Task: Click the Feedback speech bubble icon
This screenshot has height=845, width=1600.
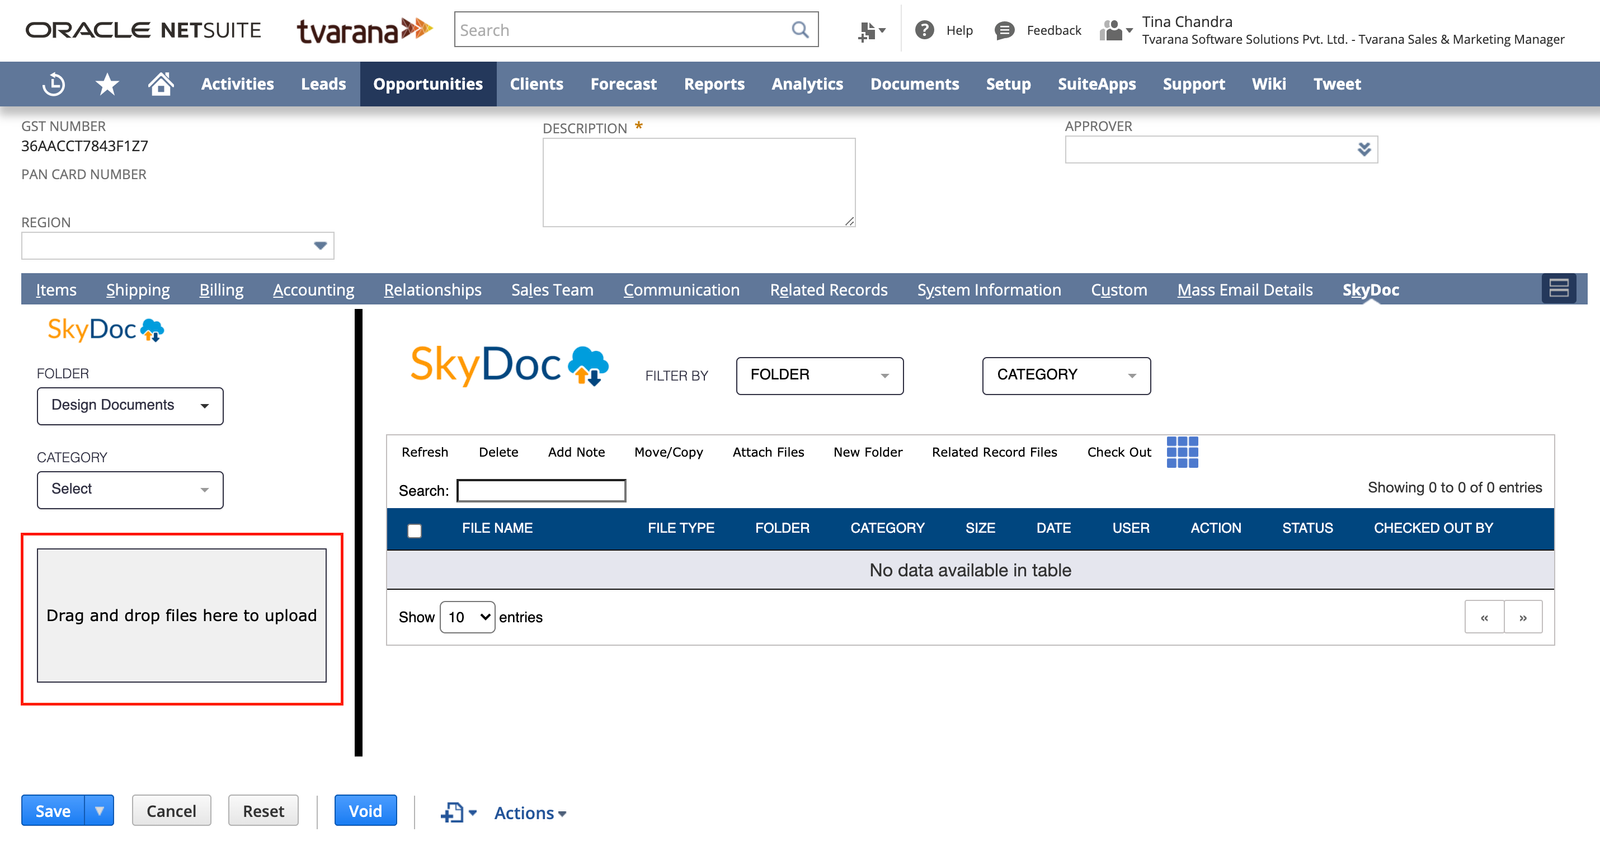Action: tap(1005, 31)
